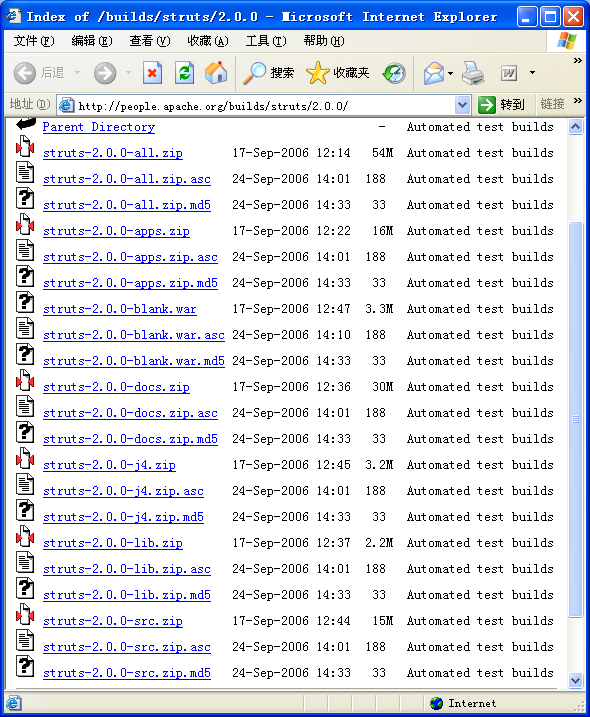This screenshot has height=717, width=590.
Task: Click into the URL address field
Action: coord(265,106)
